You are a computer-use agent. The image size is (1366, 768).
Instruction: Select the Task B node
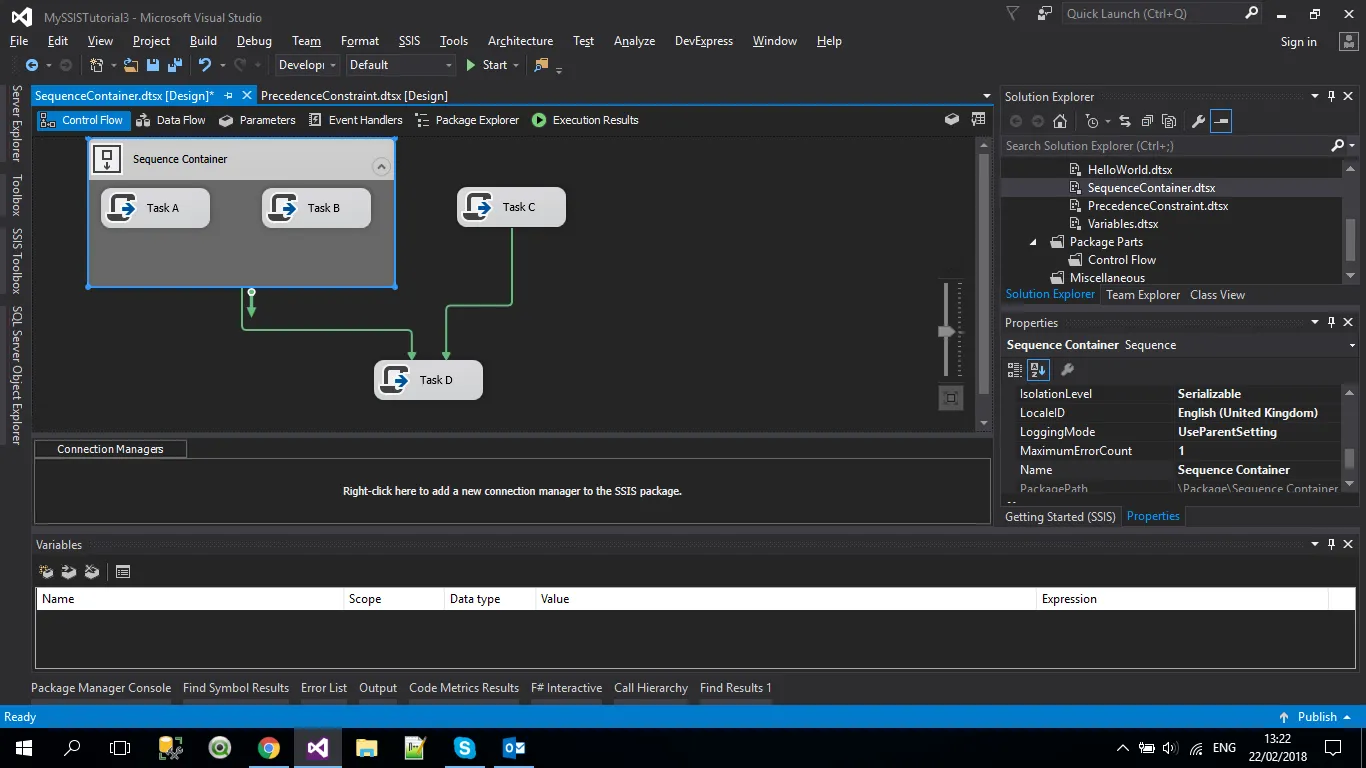[316, 208]
